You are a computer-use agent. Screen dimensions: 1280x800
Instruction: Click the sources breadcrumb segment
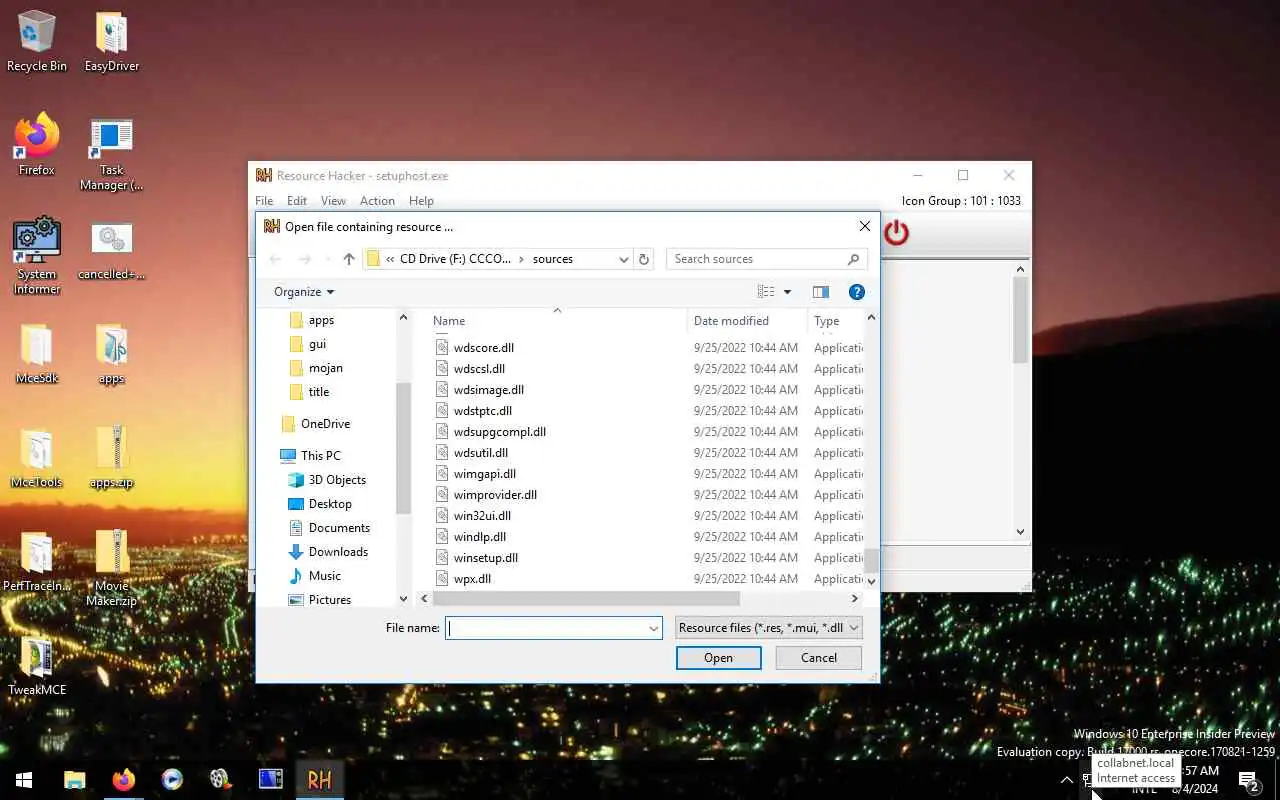(x=553, y=259)
